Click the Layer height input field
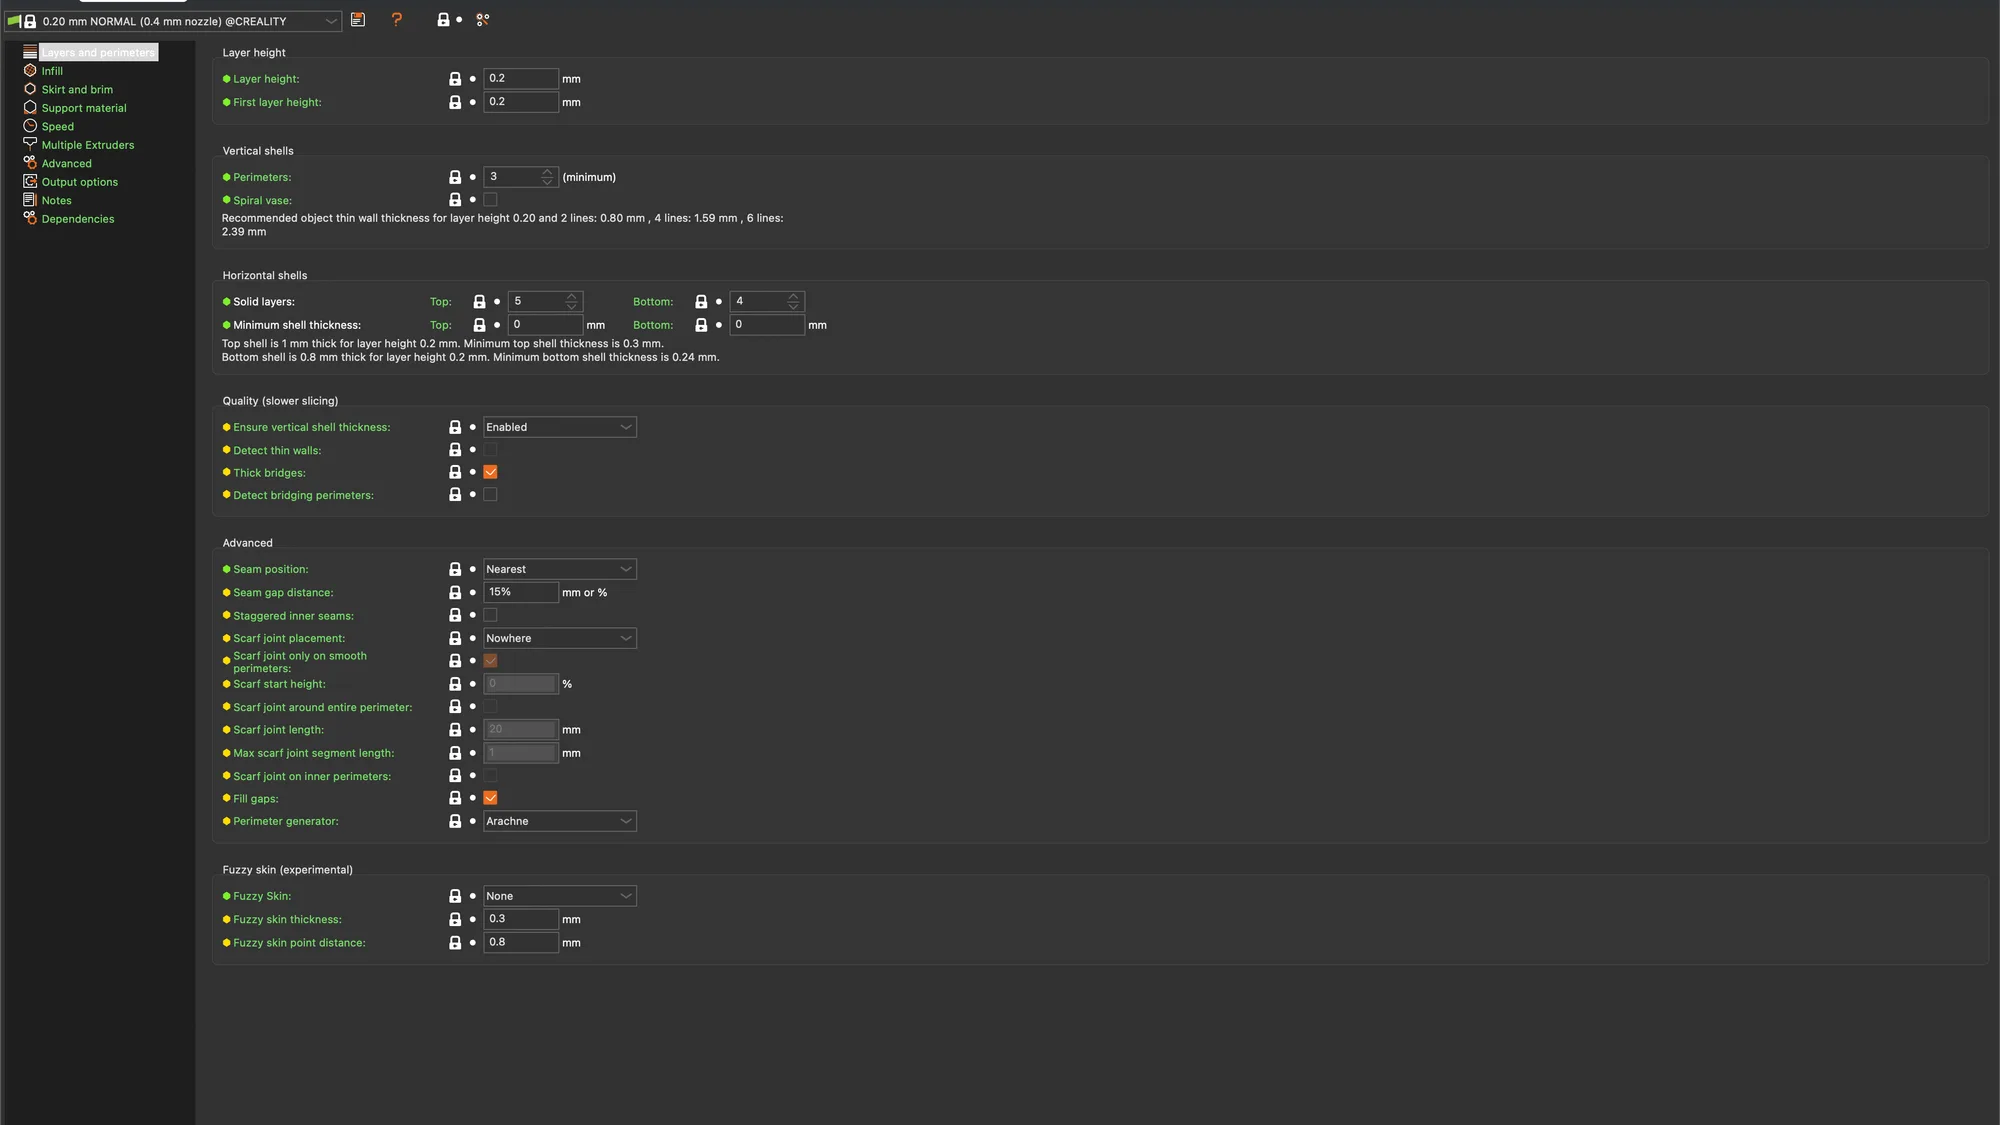The width and height of the screenshot is (2000, 1125). (x=521, y=78)
